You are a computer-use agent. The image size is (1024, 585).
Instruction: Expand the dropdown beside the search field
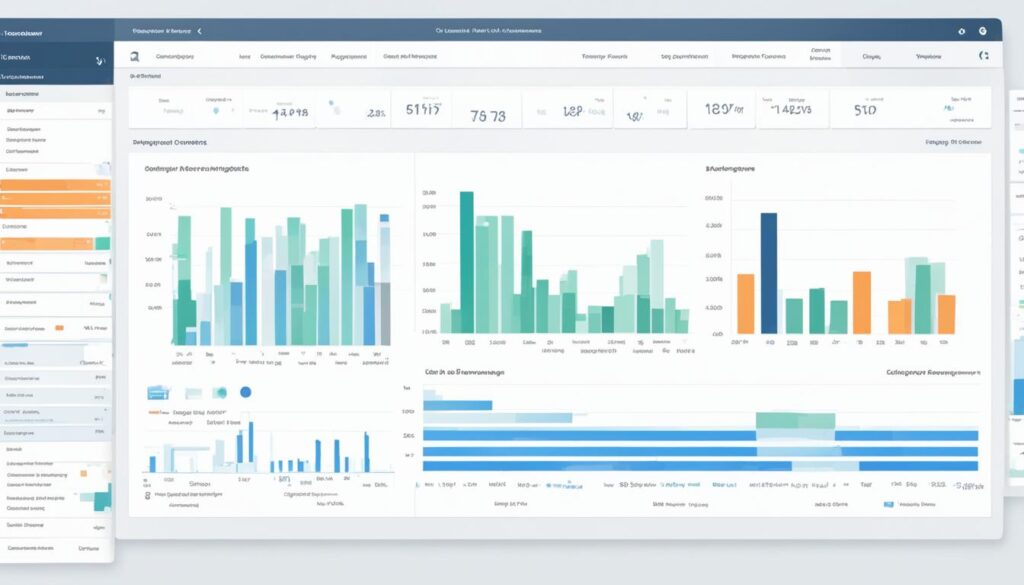[x=245, y=56]
